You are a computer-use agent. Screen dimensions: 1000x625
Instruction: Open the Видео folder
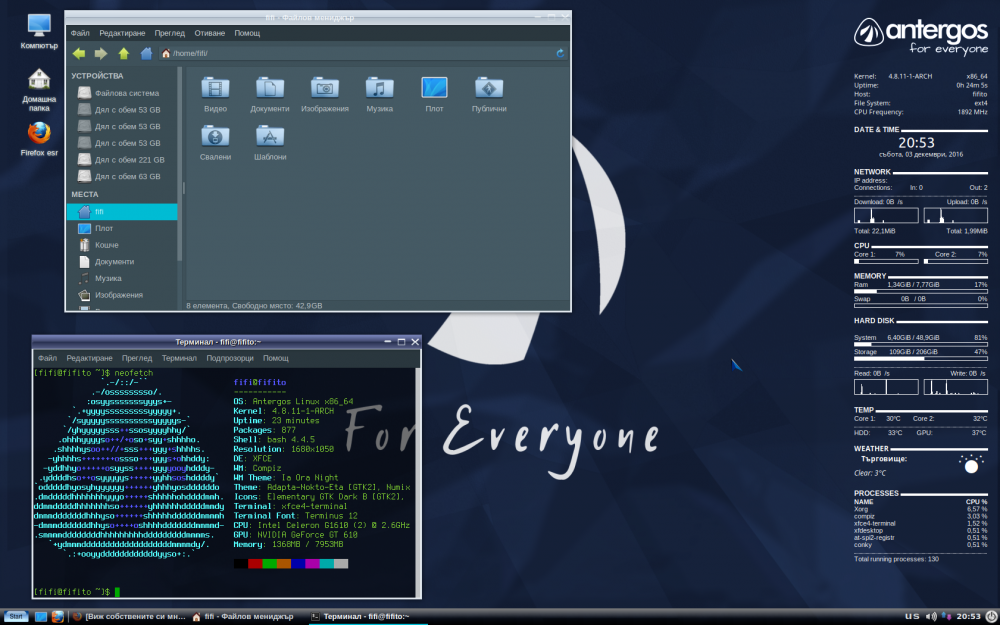pyautogui.click(x=216, y=94)
